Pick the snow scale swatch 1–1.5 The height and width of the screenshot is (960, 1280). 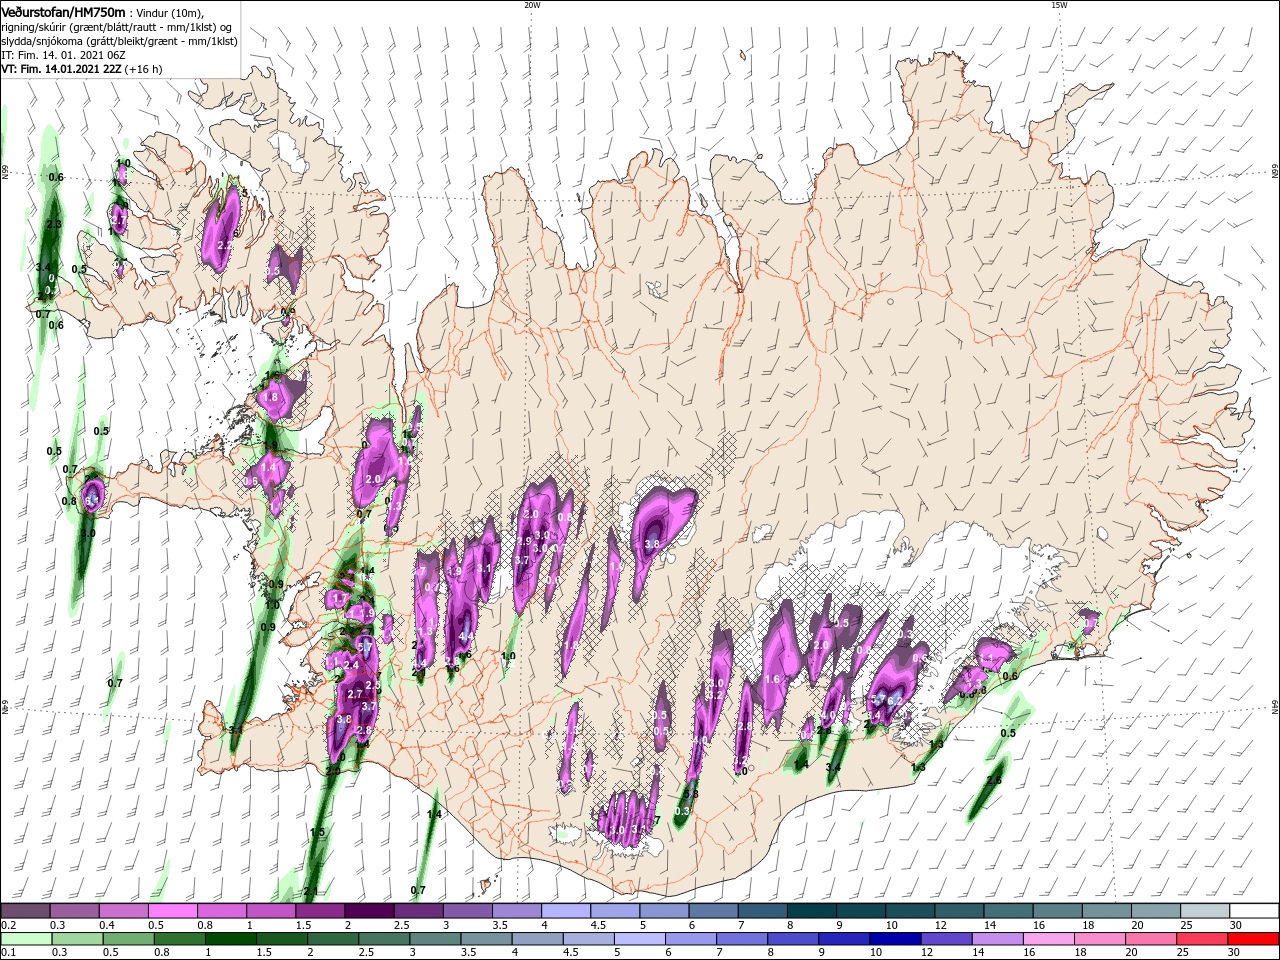(x=271, y=911)
